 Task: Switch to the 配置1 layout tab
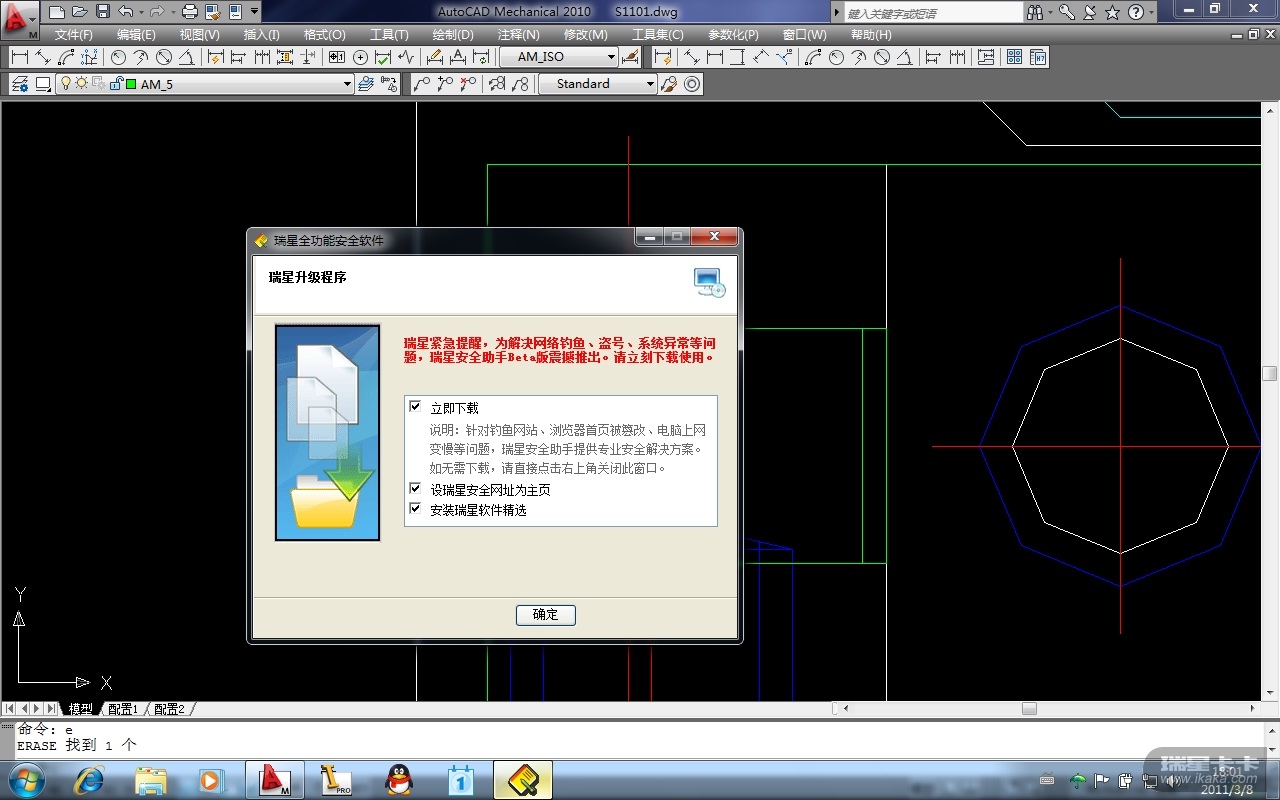[122, 709]
